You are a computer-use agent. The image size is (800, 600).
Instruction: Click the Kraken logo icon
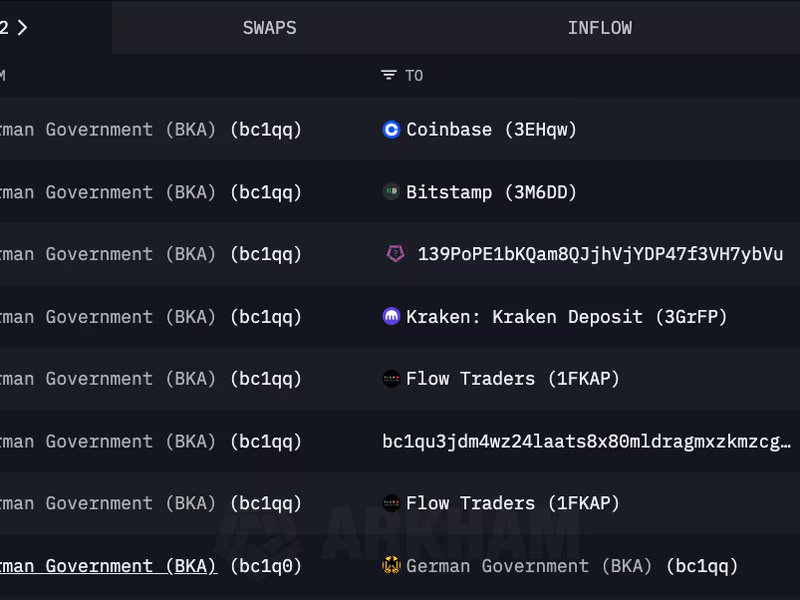click(391, 317)
